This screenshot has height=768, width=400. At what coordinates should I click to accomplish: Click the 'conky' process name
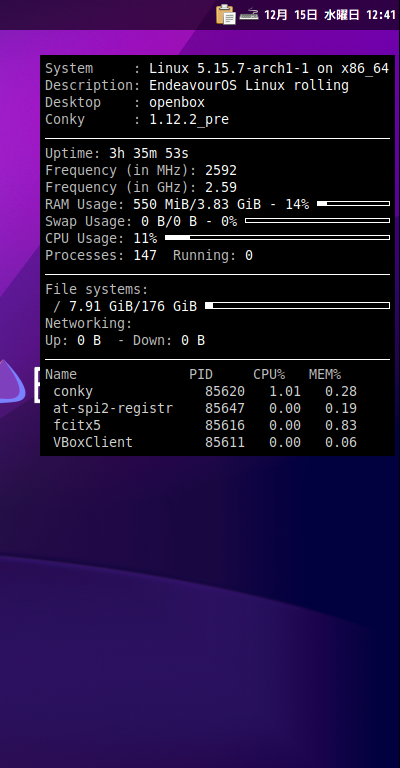73,391
